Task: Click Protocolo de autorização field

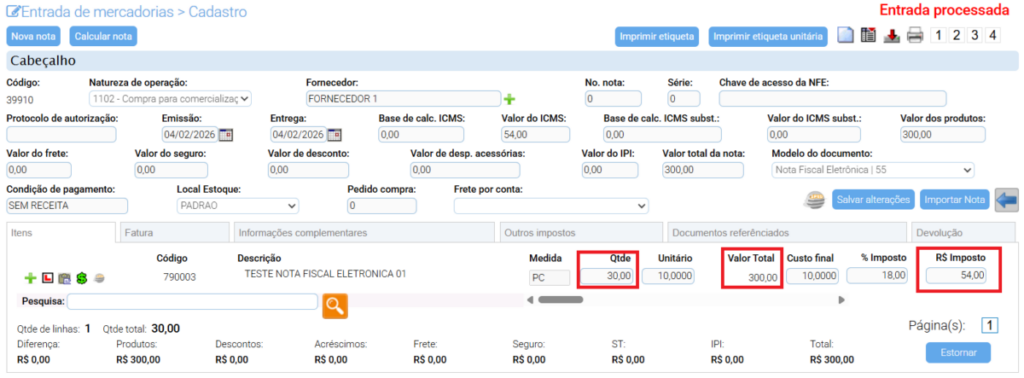Action: click(61, 135)
